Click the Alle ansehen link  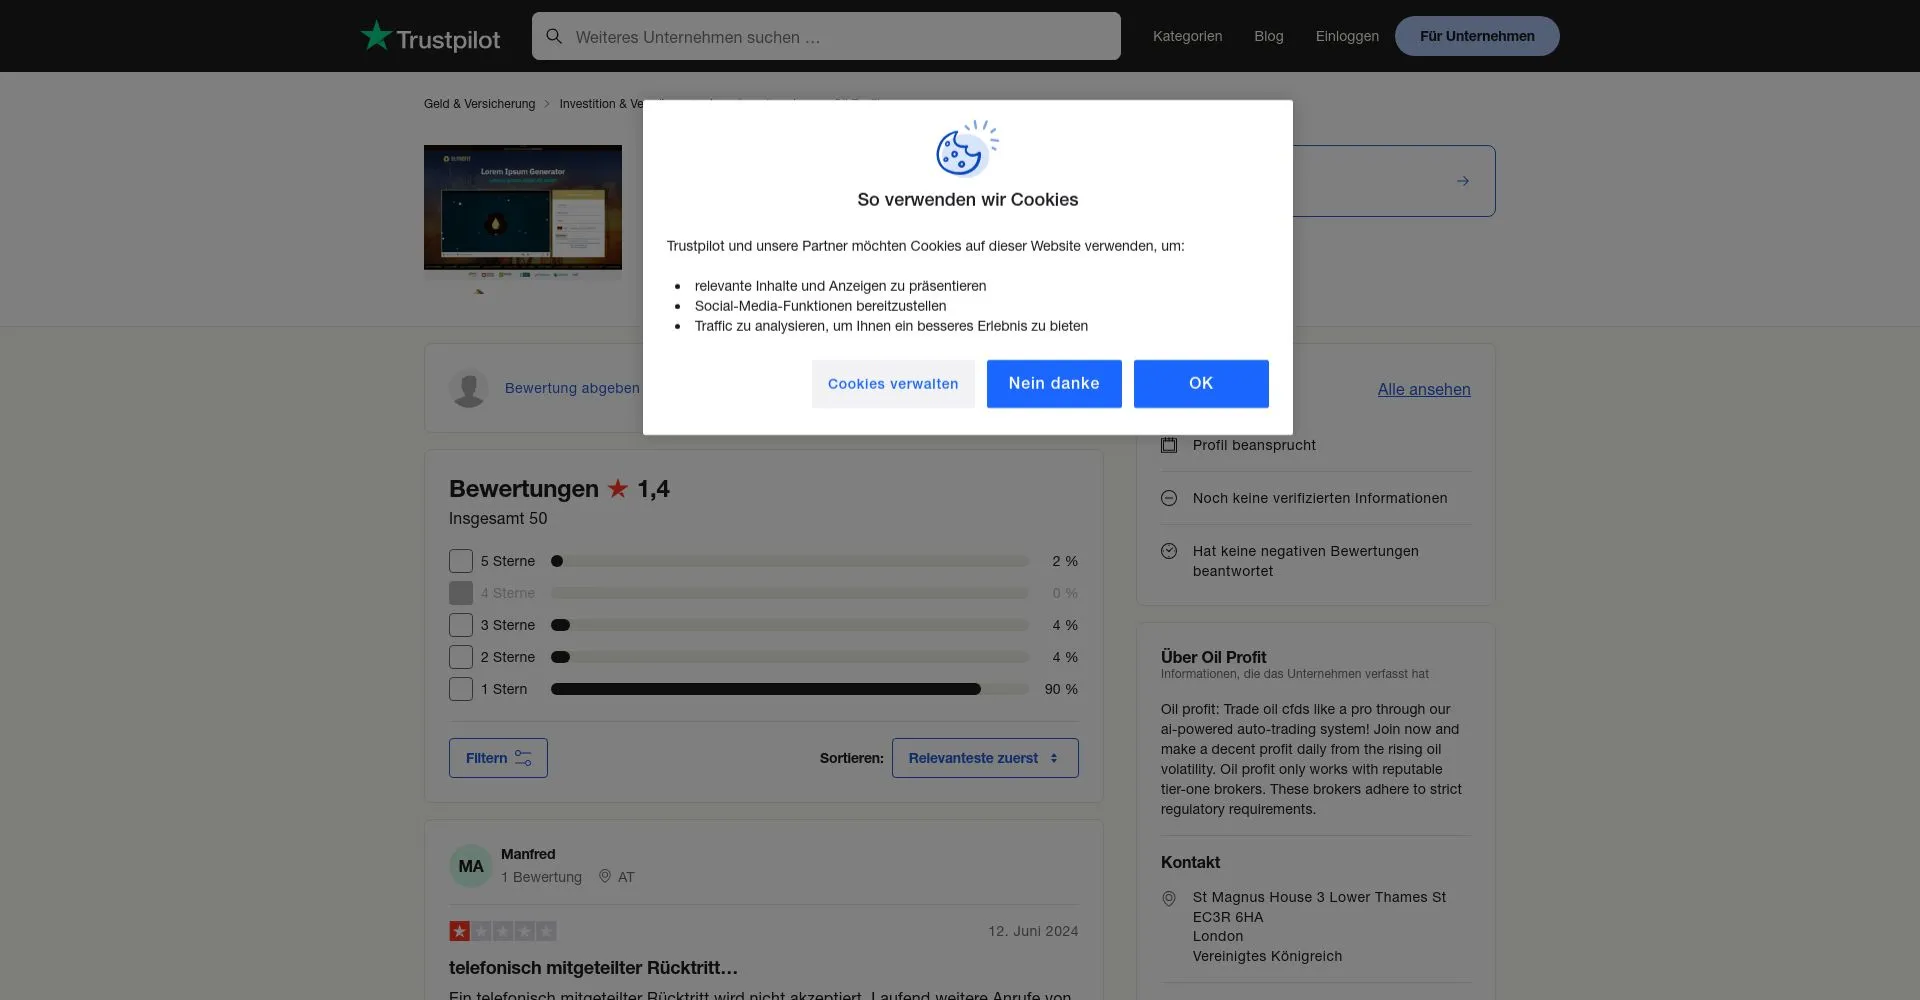point(1424,390)
